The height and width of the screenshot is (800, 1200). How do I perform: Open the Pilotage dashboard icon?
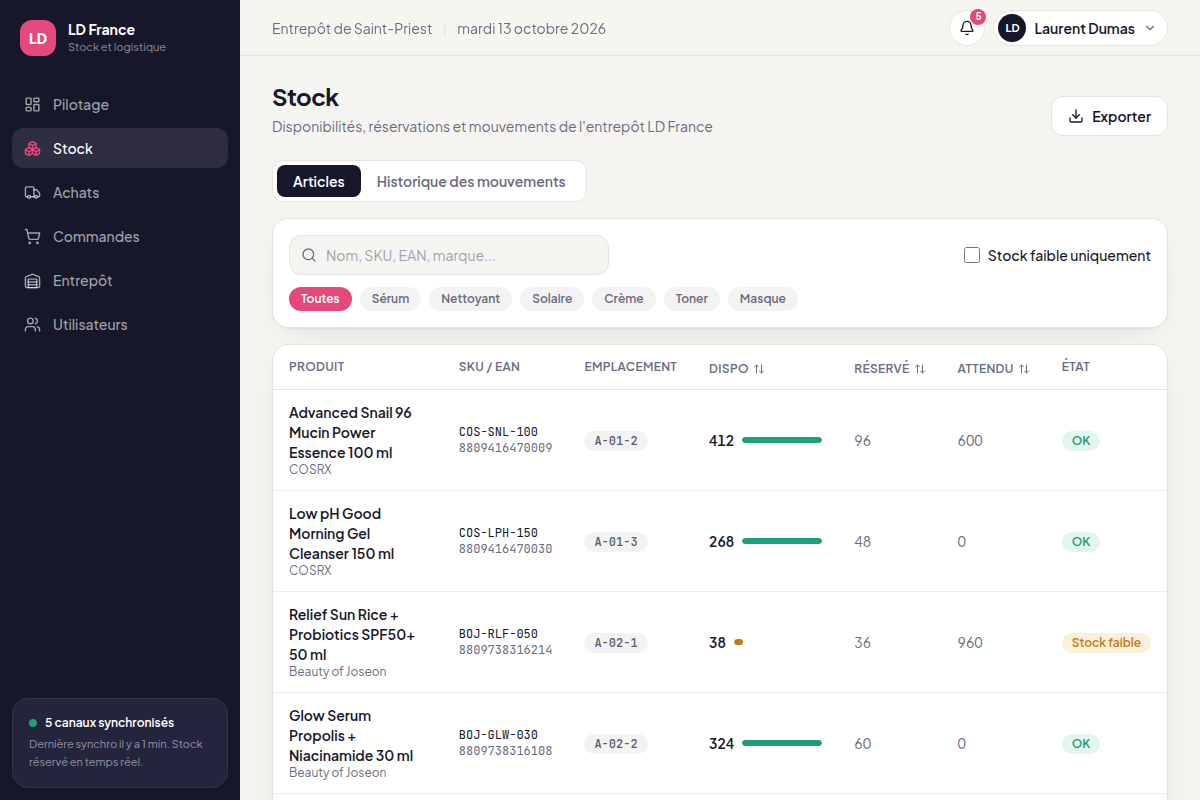pos(33,105)
